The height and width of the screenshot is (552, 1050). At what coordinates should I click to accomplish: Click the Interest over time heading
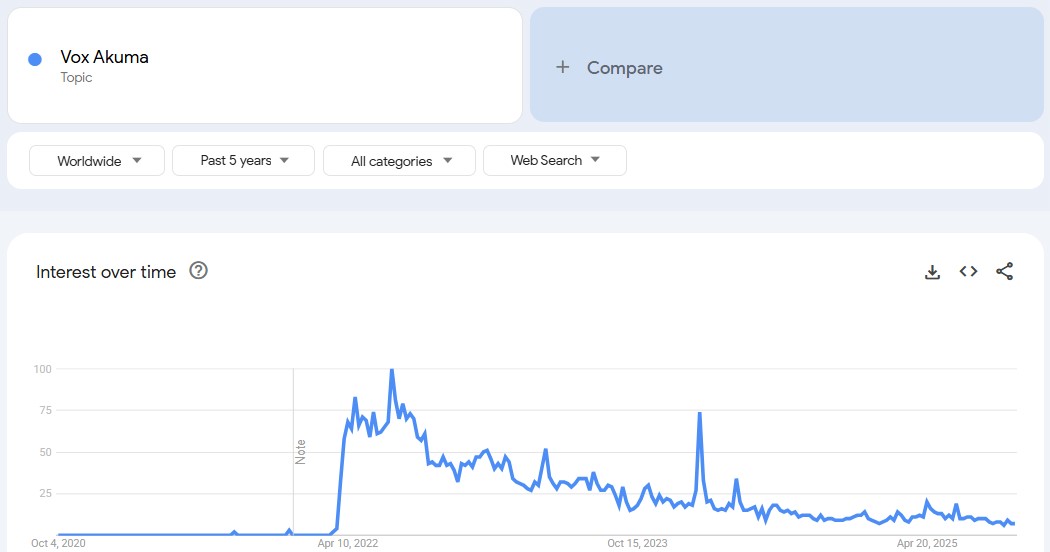[x=106, y=272]
